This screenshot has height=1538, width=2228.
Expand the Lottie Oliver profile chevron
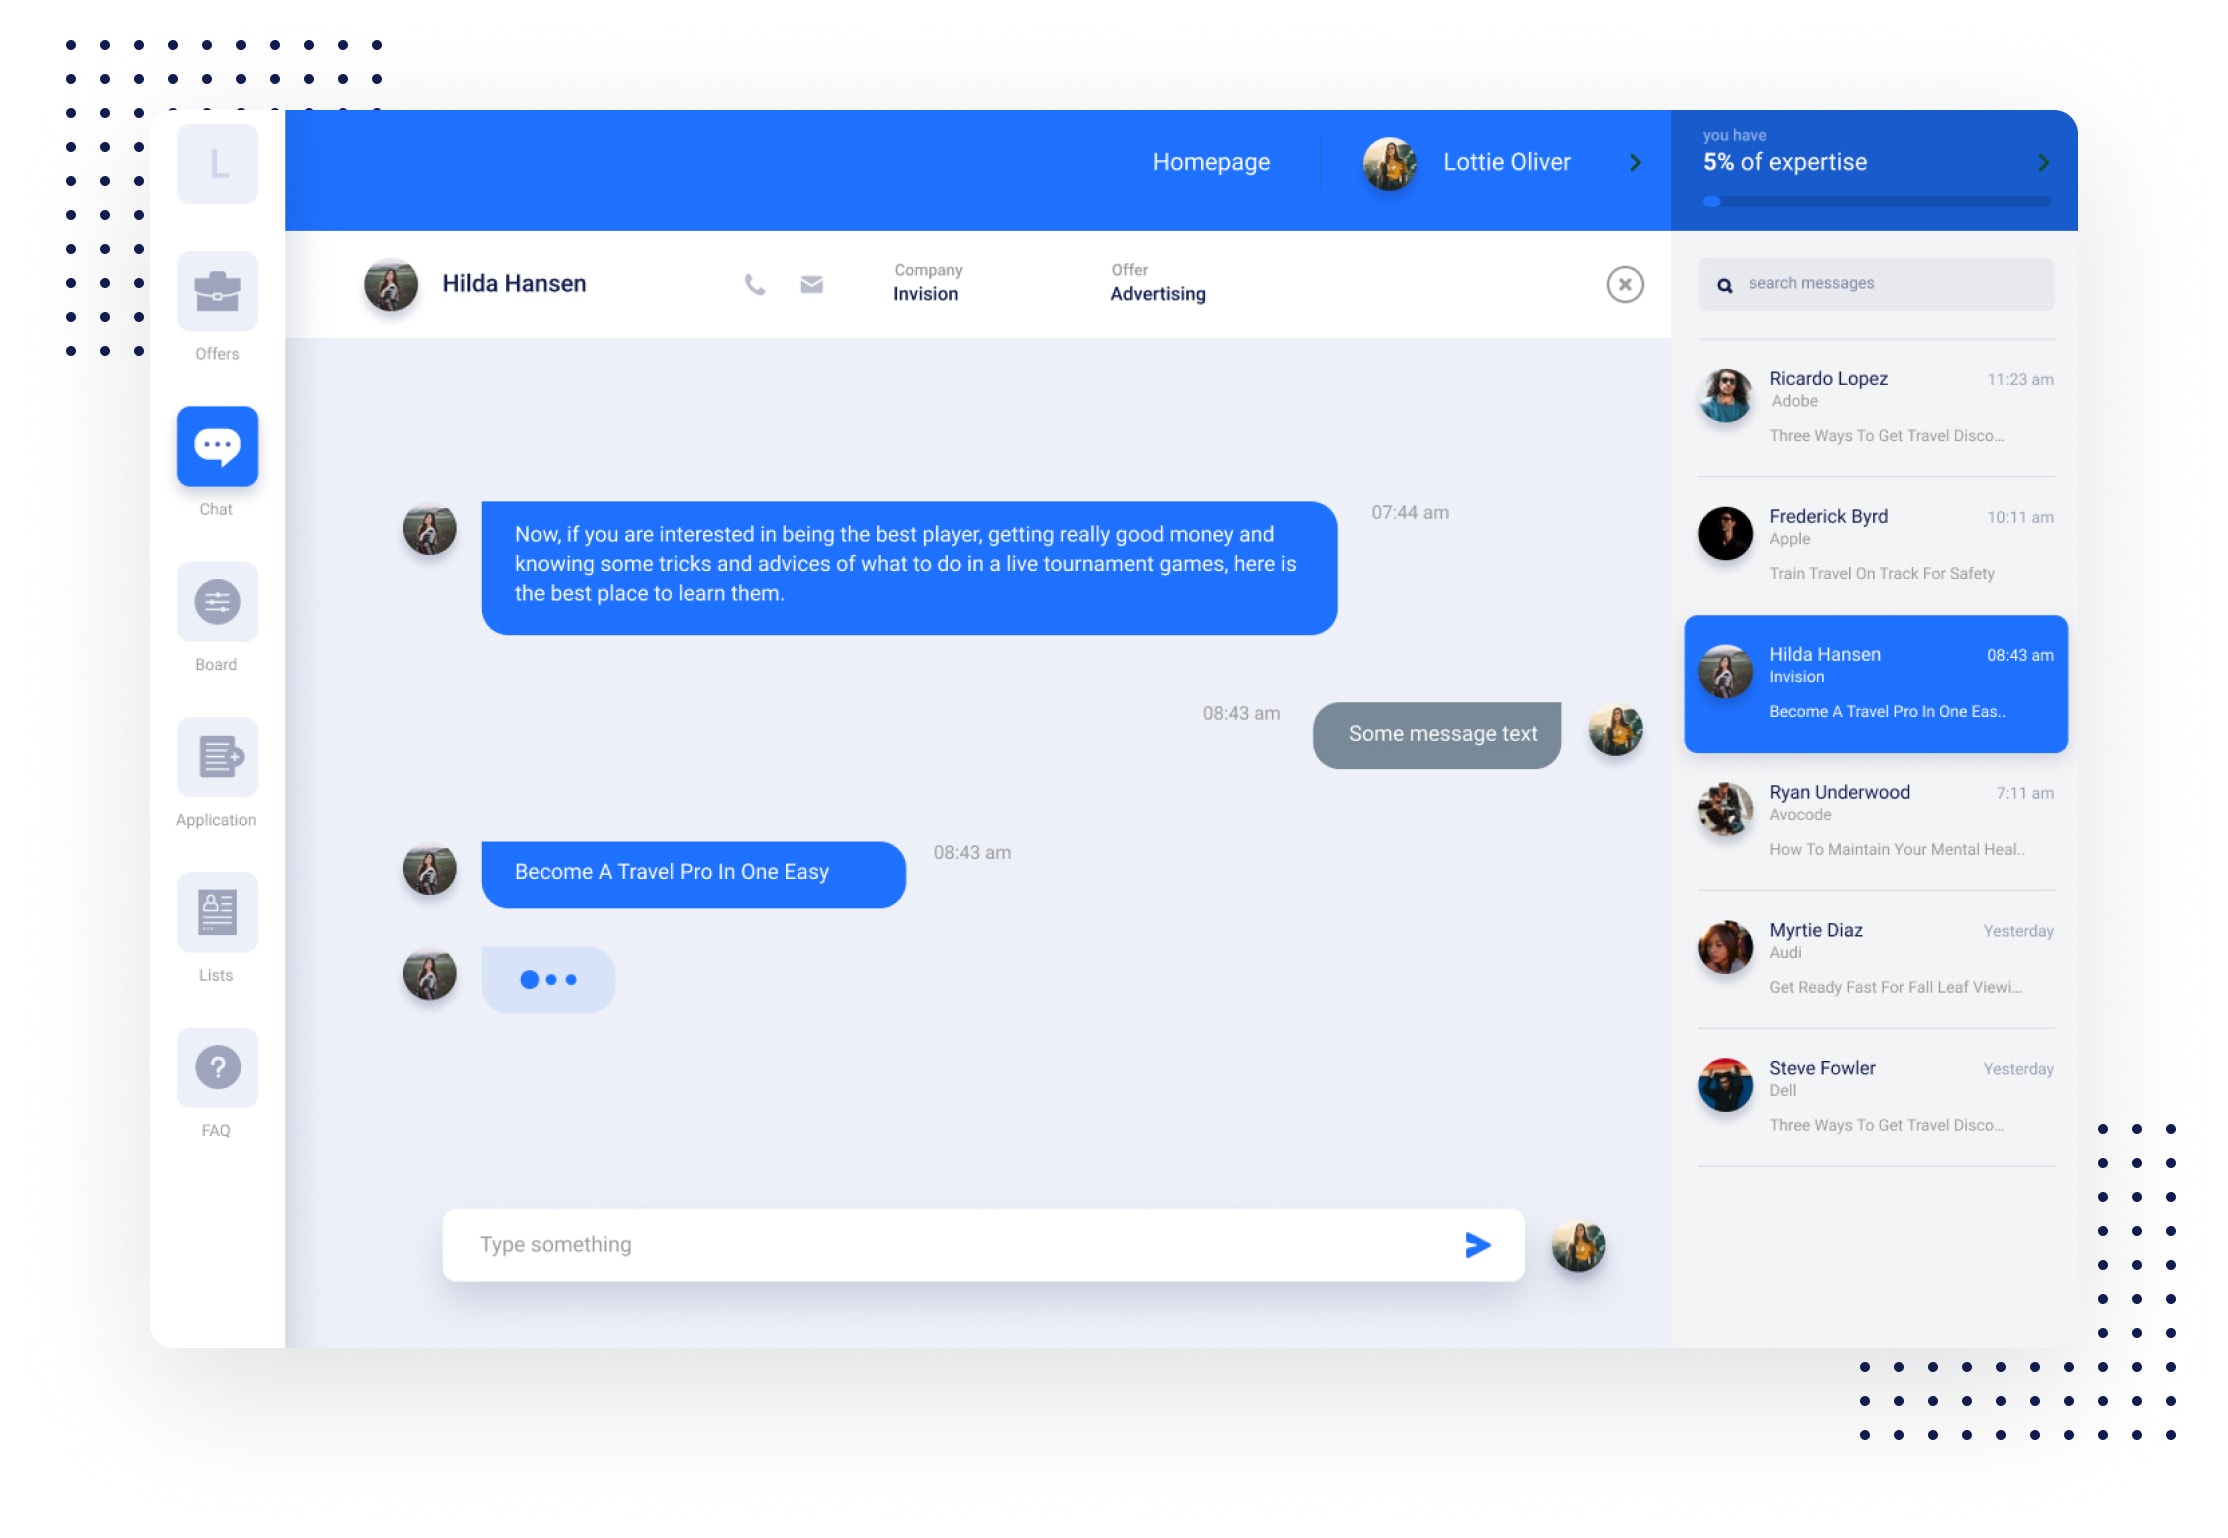coord(1636,162)
